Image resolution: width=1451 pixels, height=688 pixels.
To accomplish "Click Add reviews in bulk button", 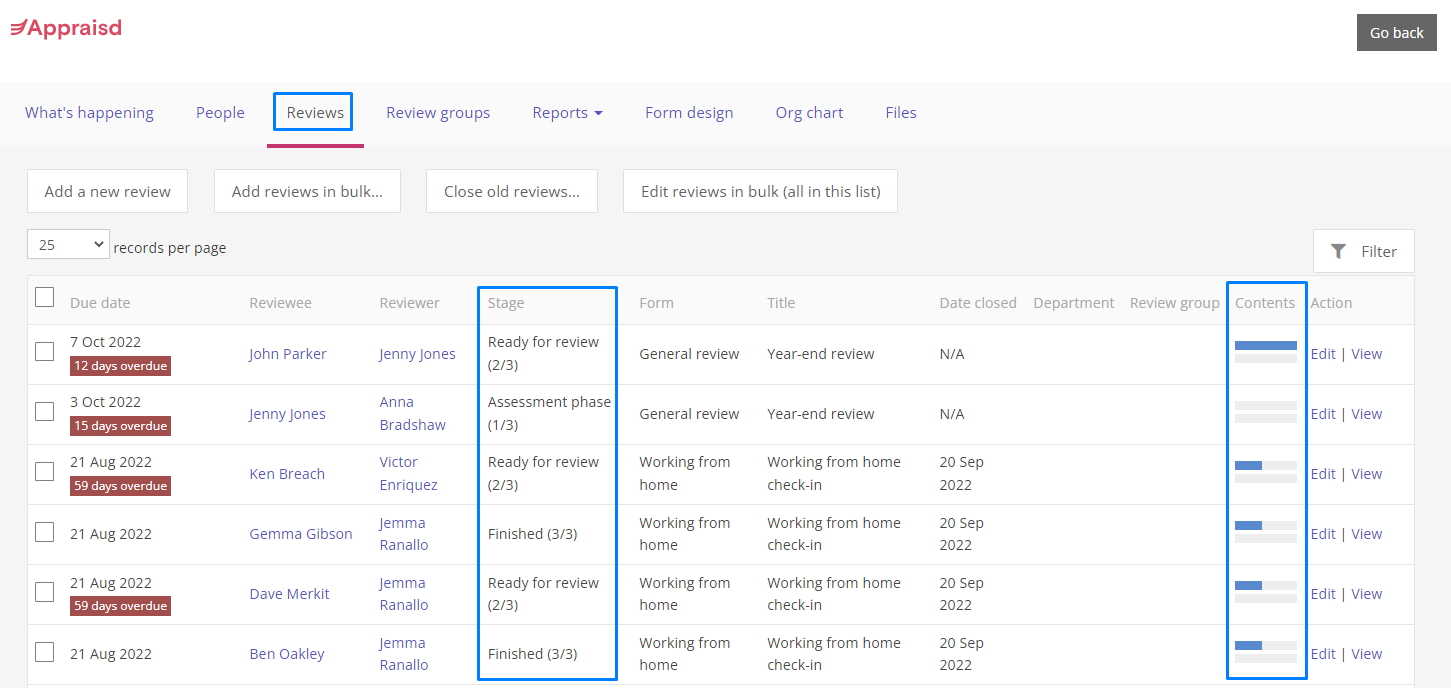I will point(307,191).
